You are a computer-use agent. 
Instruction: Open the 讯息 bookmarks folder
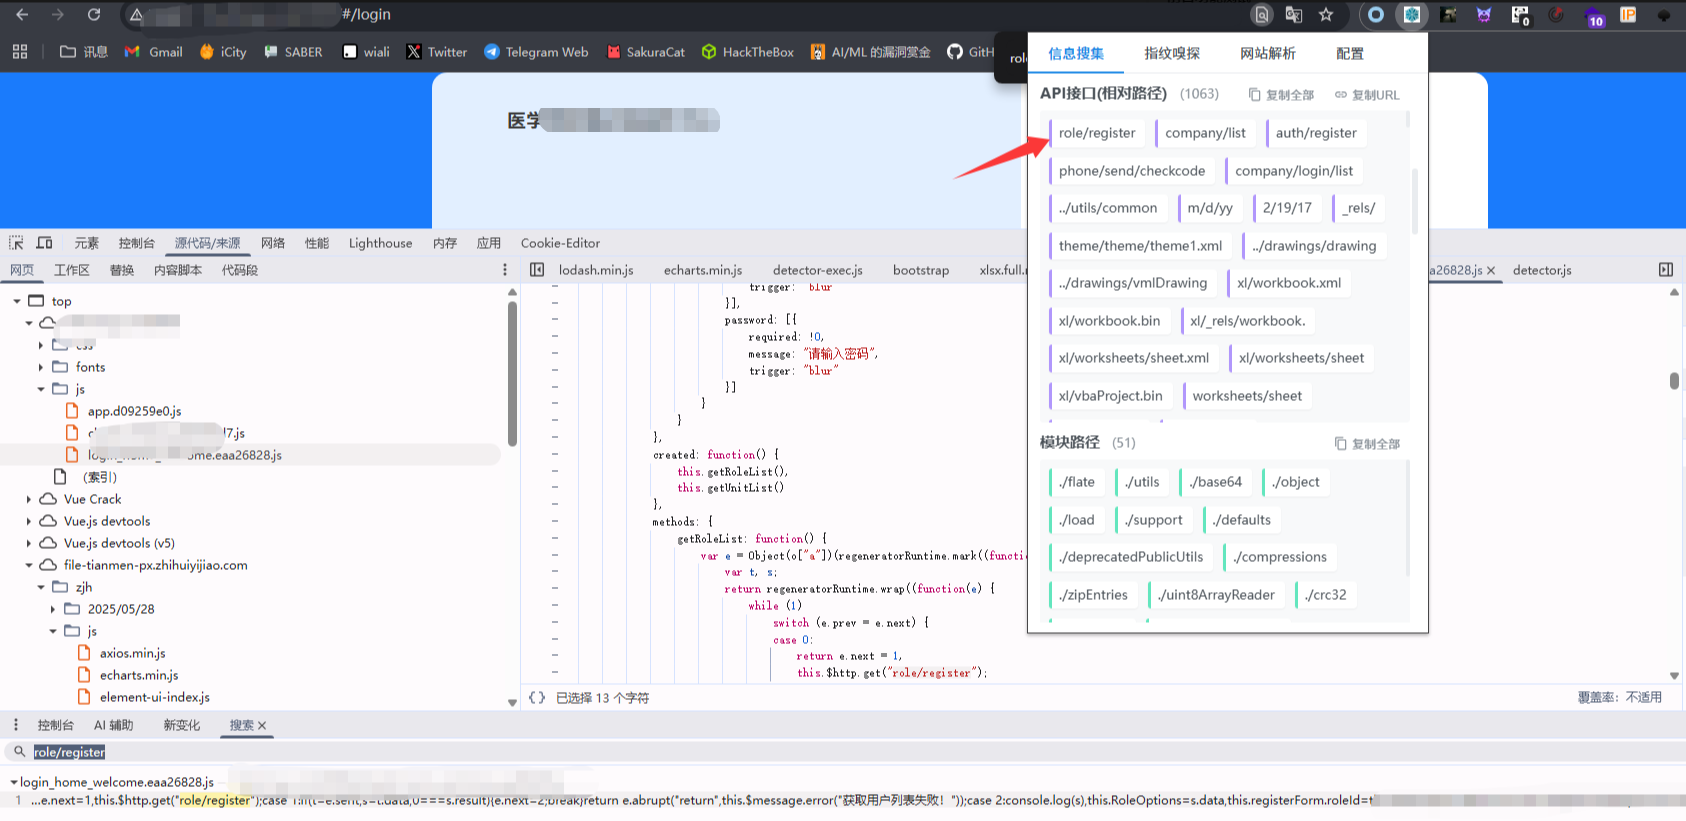[84, 52]
